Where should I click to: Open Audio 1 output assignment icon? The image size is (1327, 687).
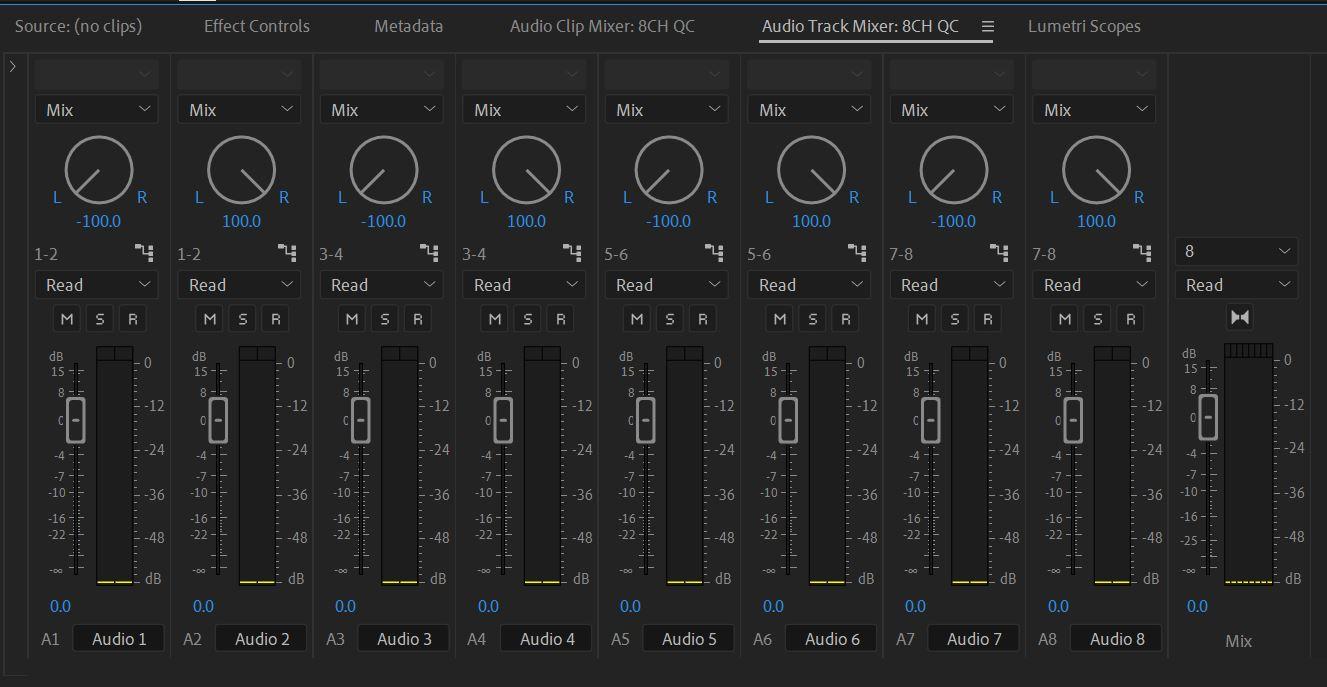point(145,253)
